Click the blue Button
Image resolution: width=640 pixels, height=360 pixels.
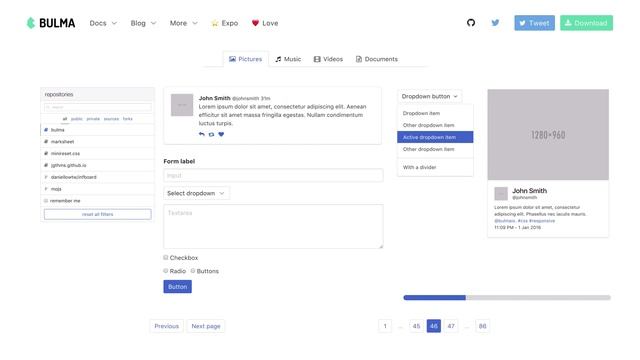point(178,287)
